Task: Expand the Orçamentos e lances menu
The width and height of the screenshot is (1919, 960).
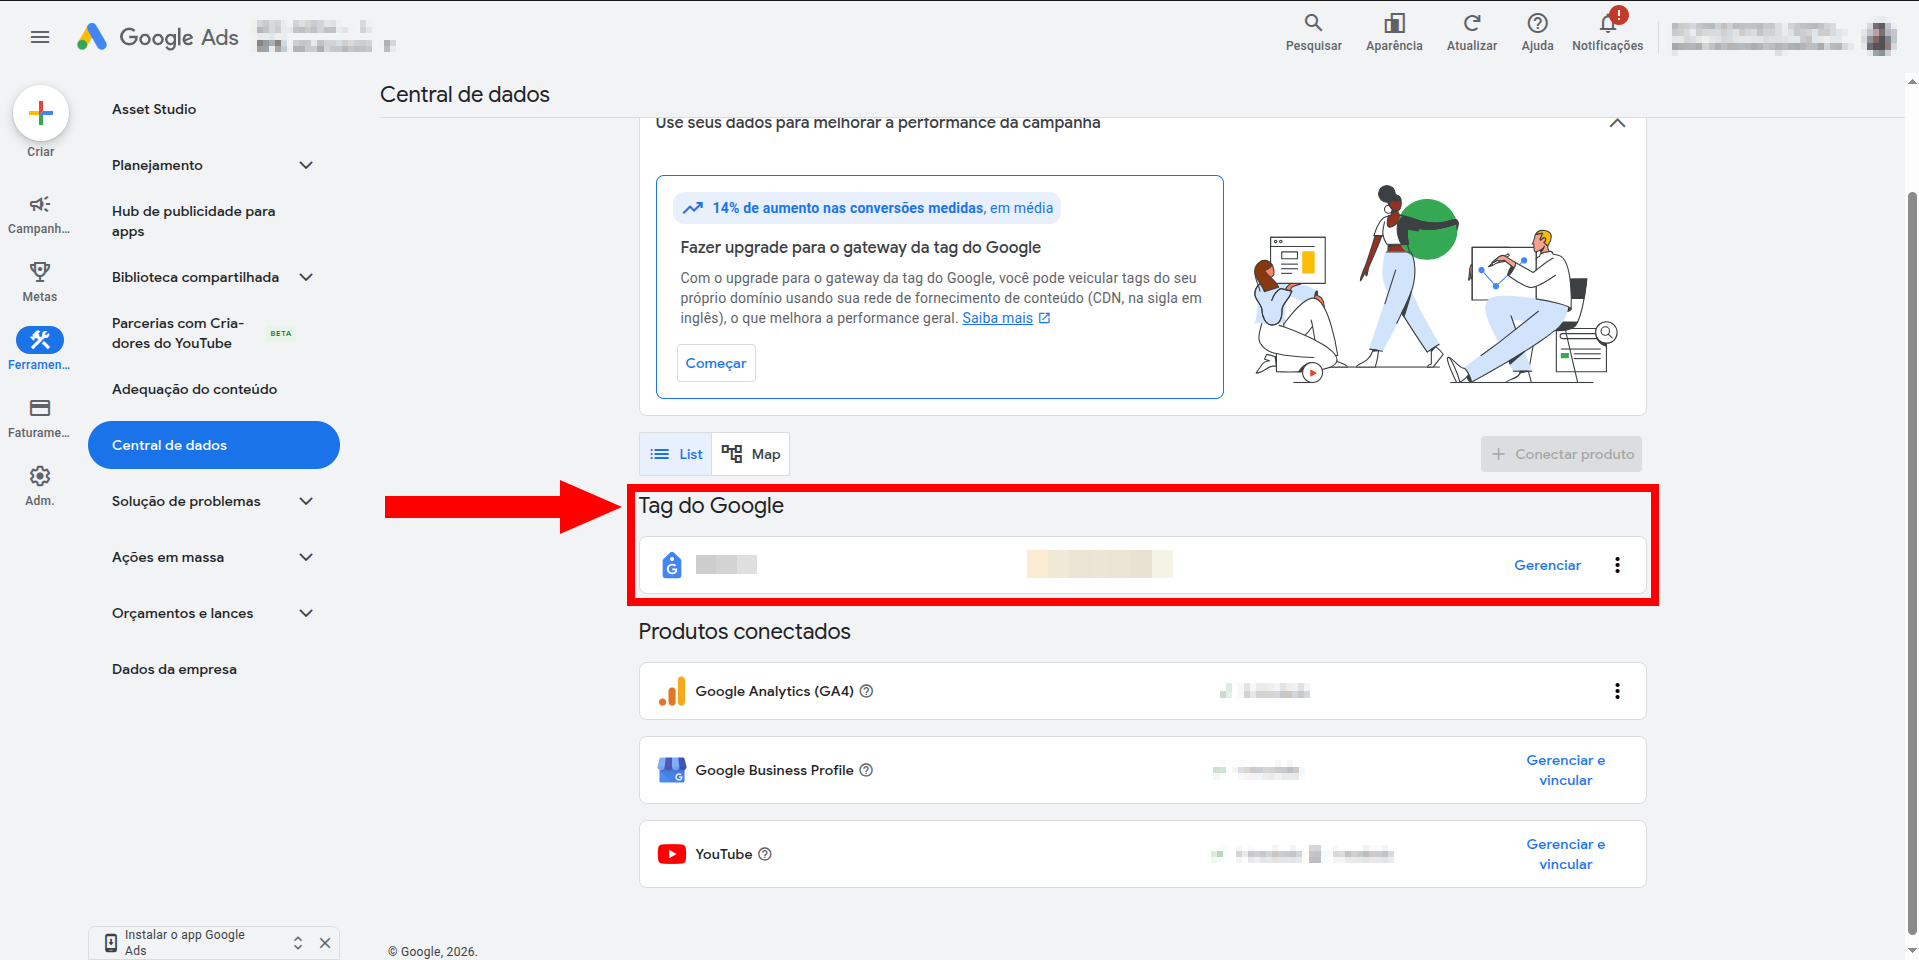Action: 306,613
